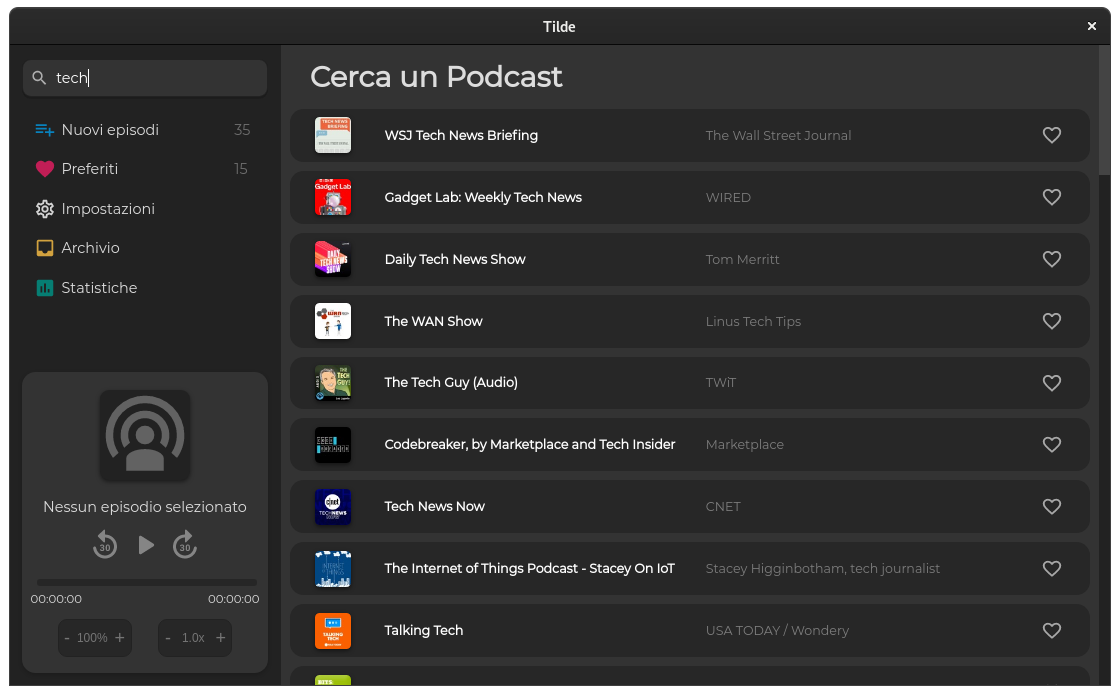Click the search magnifier icon
Screen dimensions: 1120x695
39,77
